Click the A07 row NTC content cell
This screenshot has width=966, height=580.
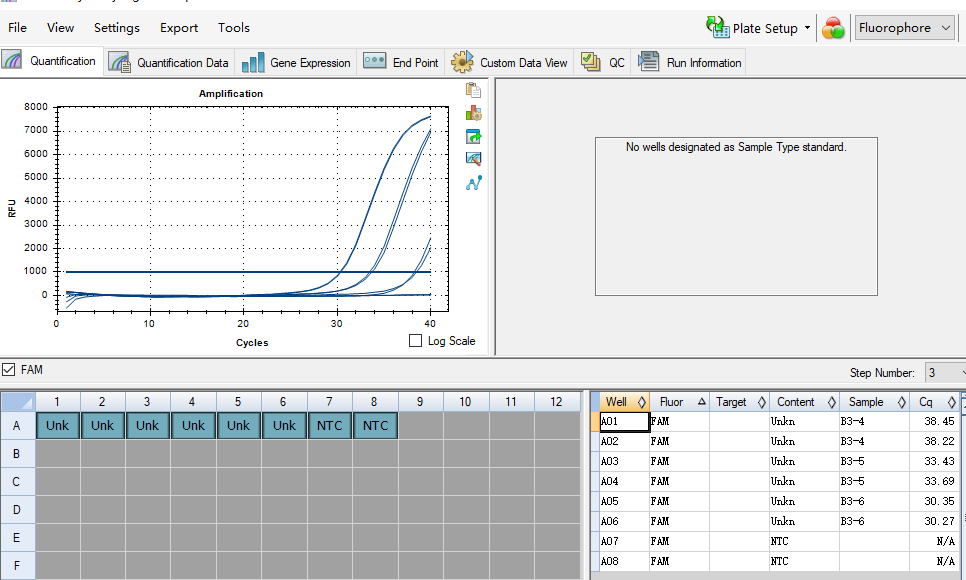pos(804,541)
